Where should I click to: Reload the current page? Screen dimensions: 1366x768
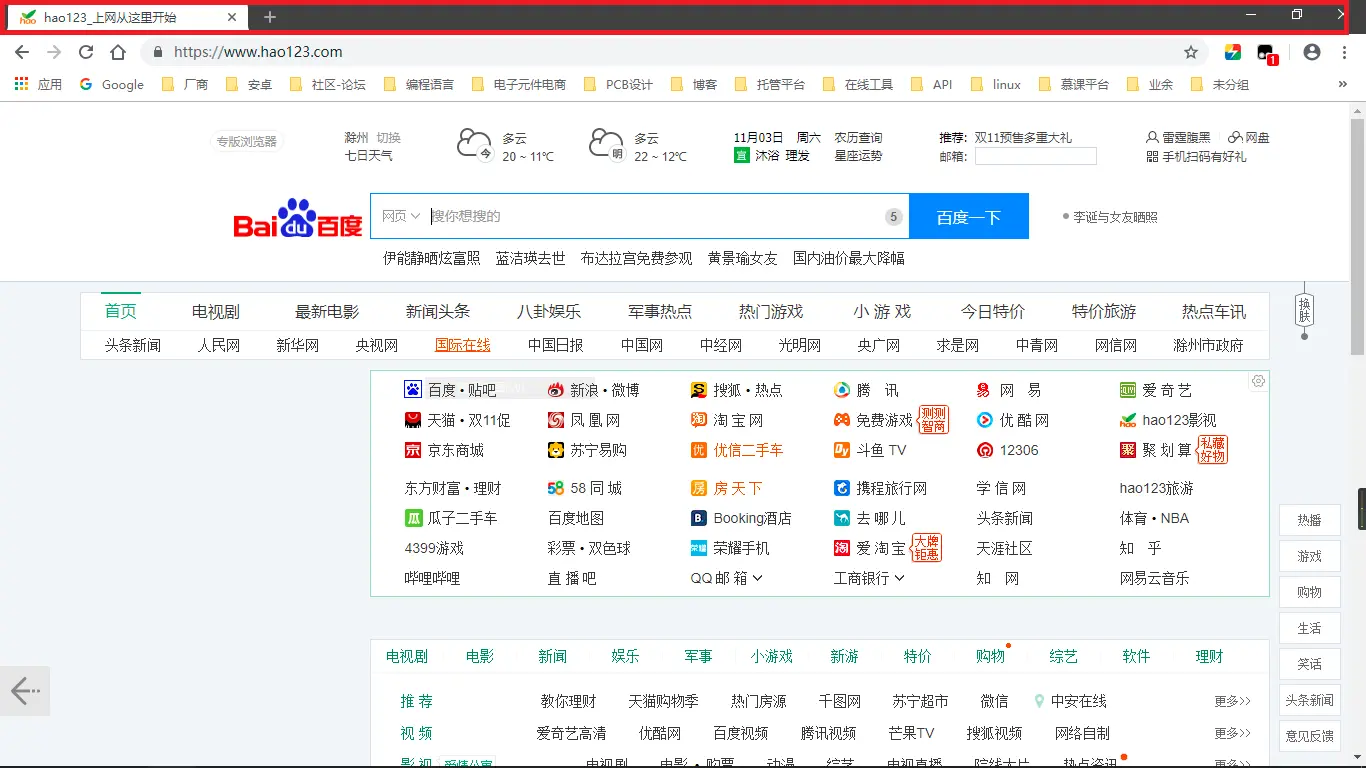[86, 52]
